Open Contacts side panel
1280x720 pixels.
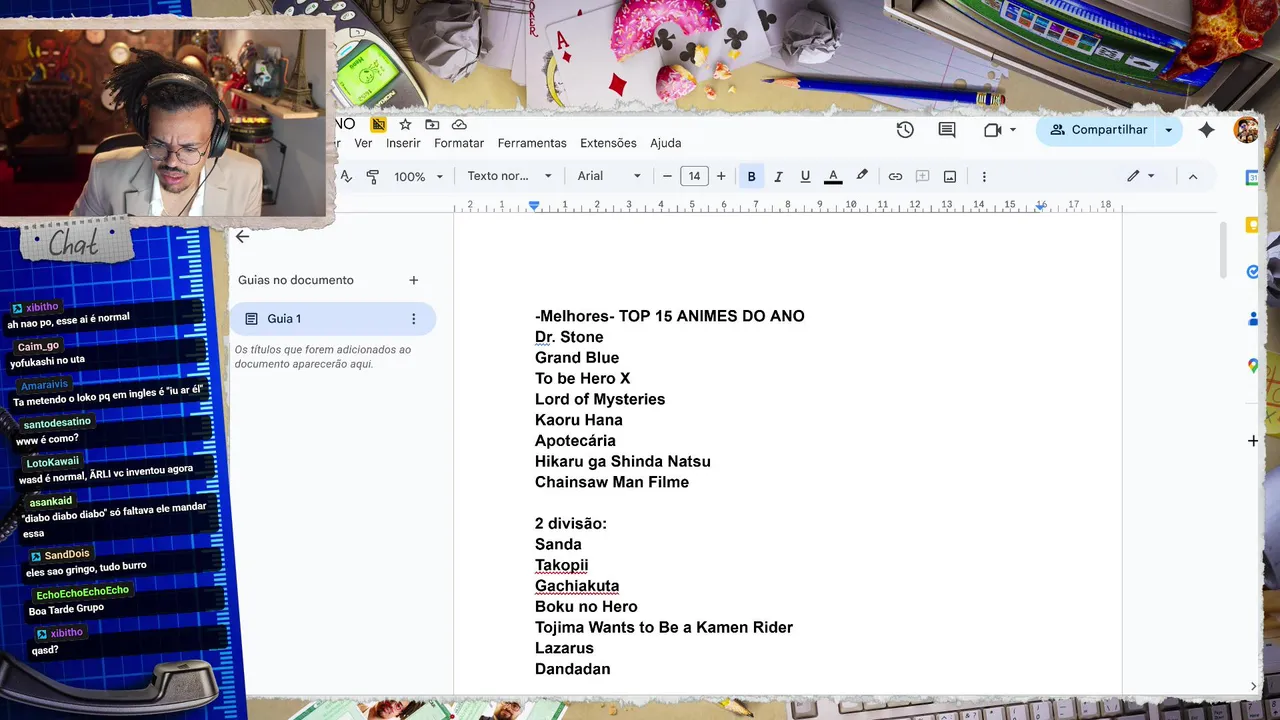1252,319
